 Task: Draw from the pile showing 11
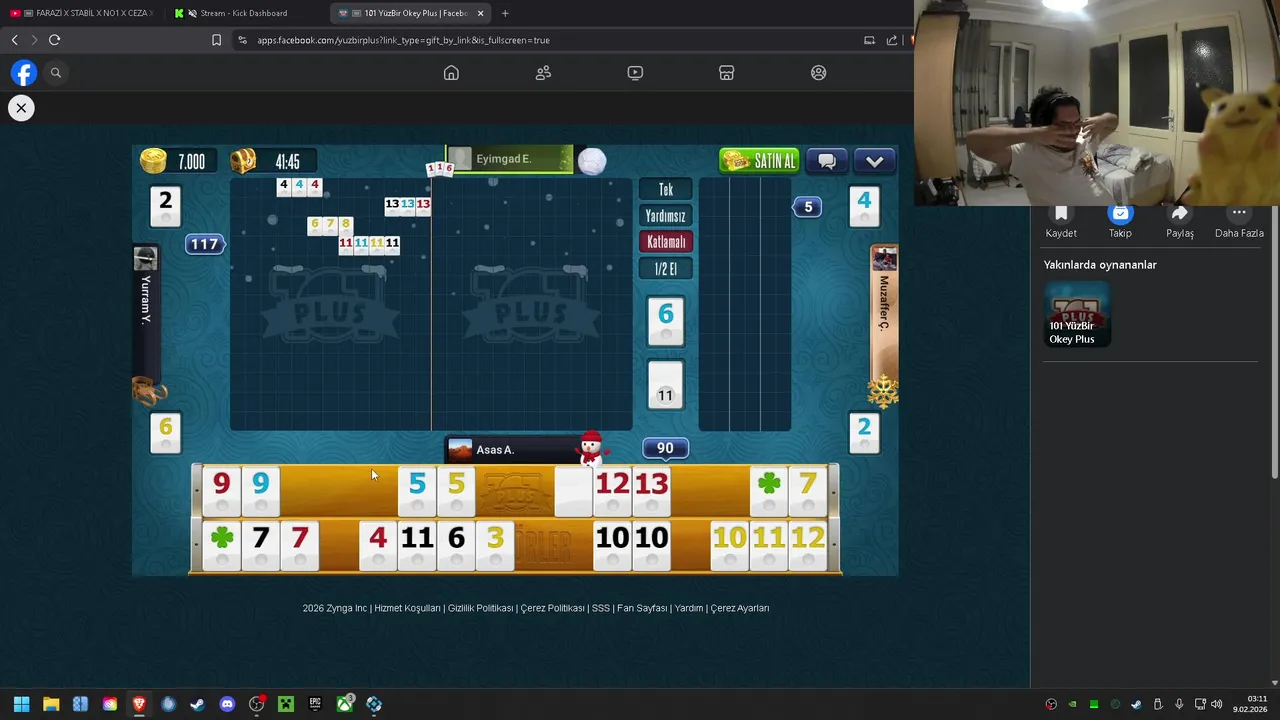coord(666,386)
